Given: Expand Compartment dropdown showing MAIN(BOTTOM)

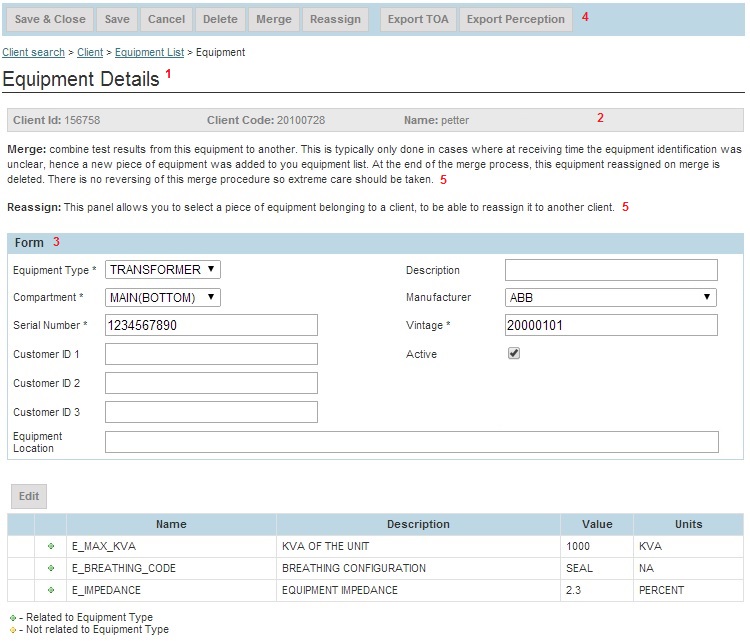Looking at the screenshot, I should coord(163,298).
